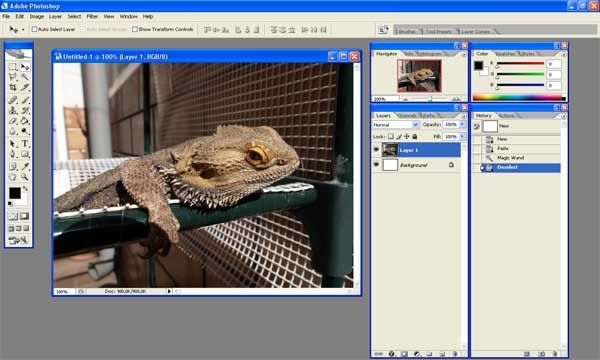Select the Slice tool
This screenshot has height=360, width=600.
tap(25, 88)
